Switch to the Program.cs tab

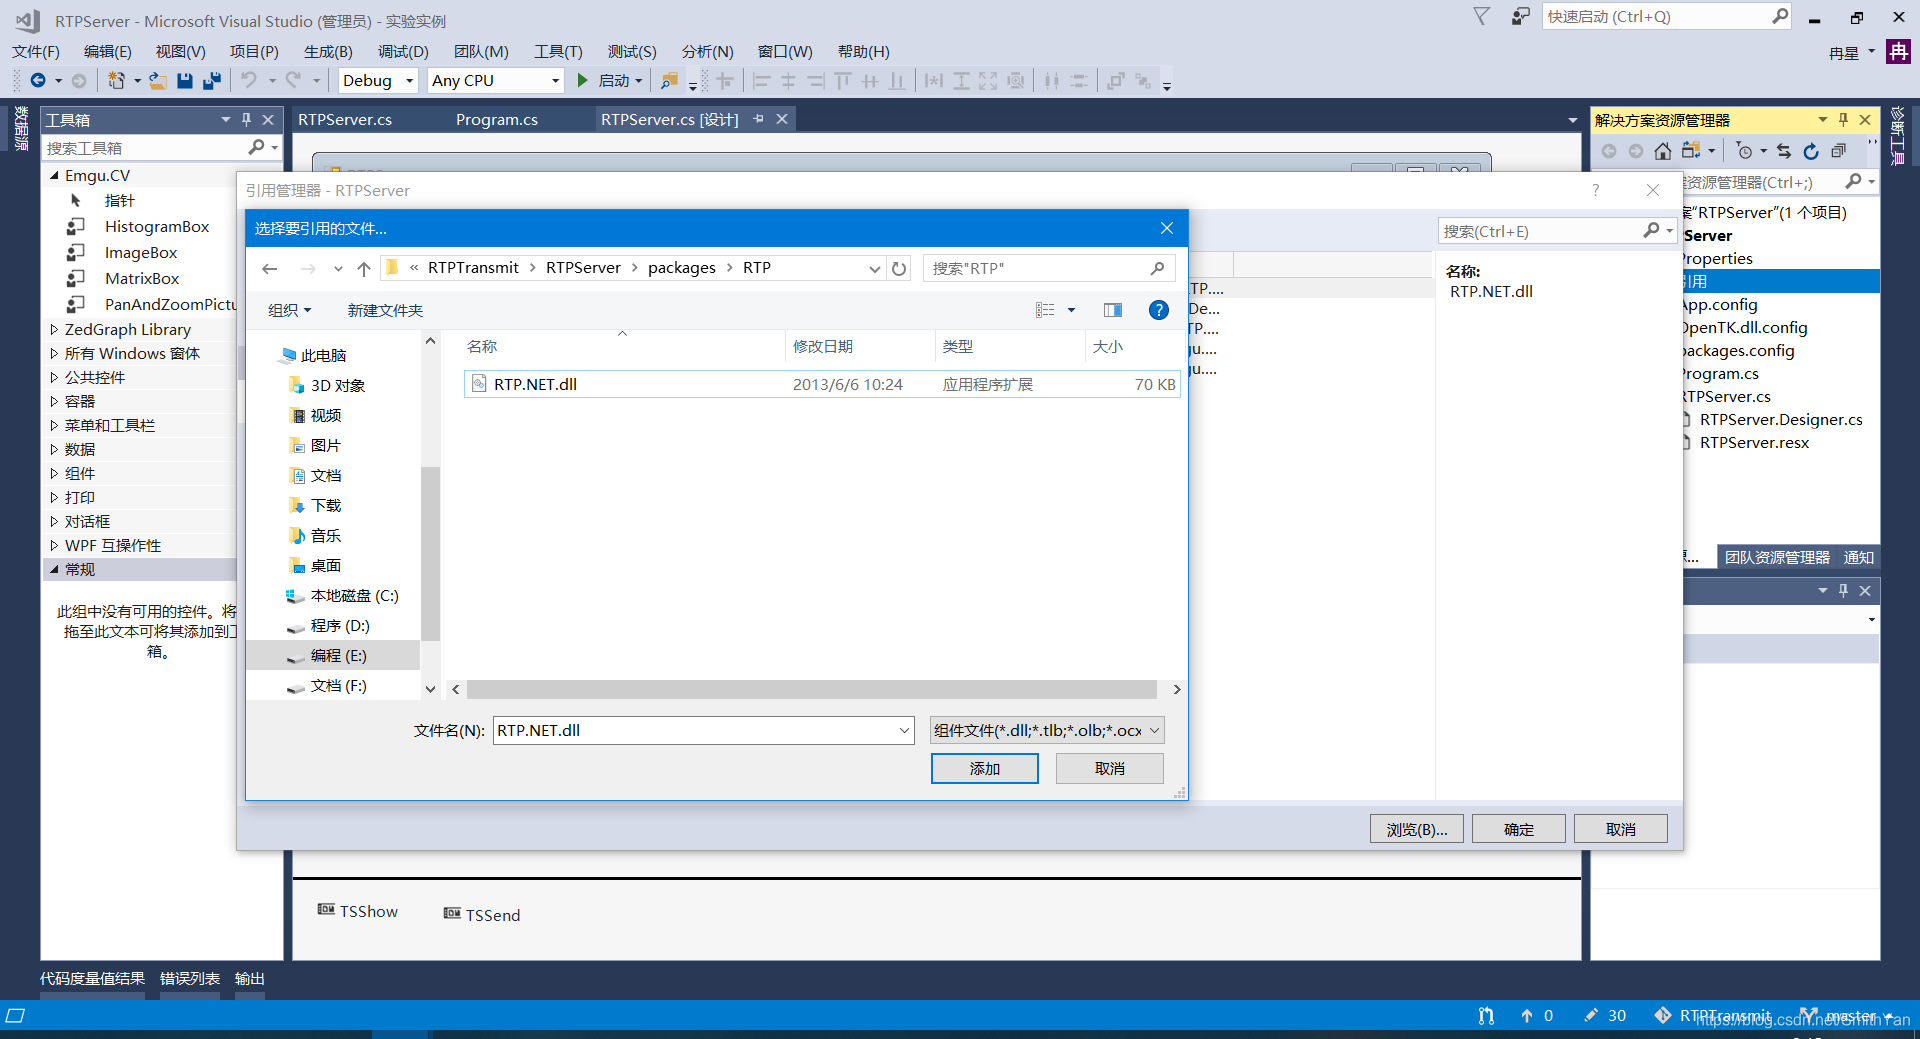(x=497, y=119)
